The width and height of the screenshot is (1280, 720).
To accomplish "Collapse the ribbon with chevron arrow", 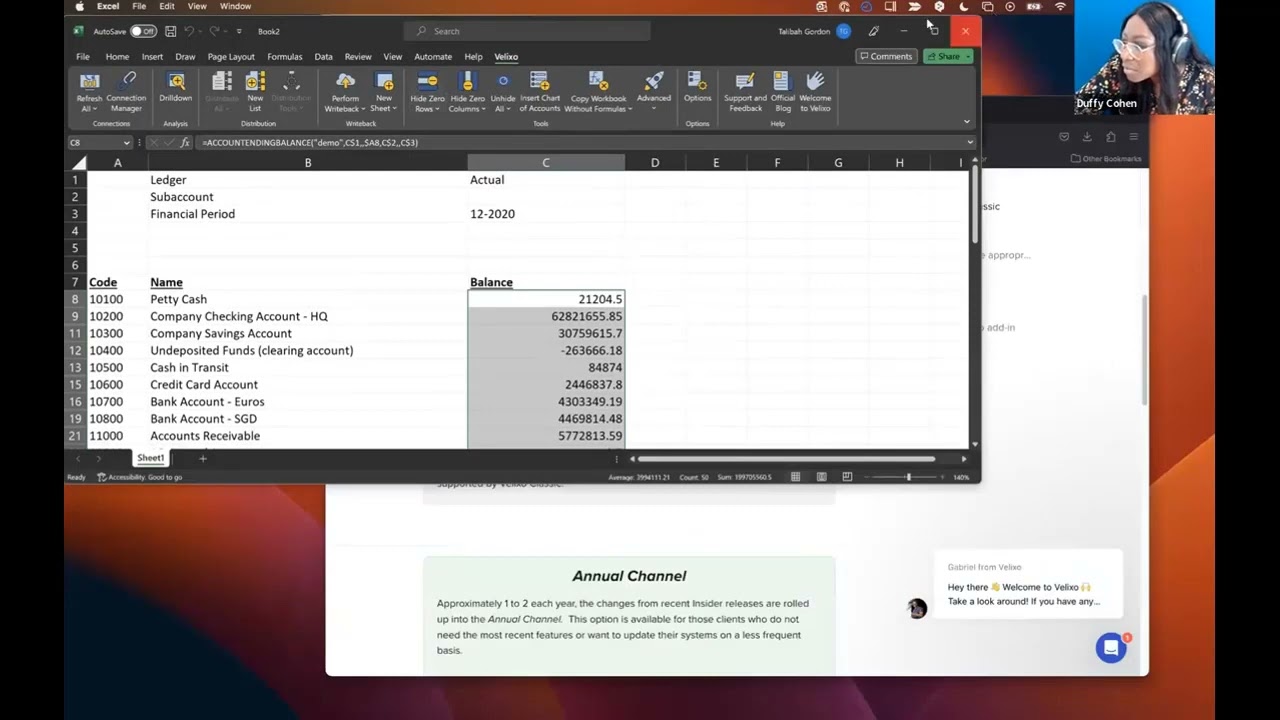I will (x=966, y=122).
